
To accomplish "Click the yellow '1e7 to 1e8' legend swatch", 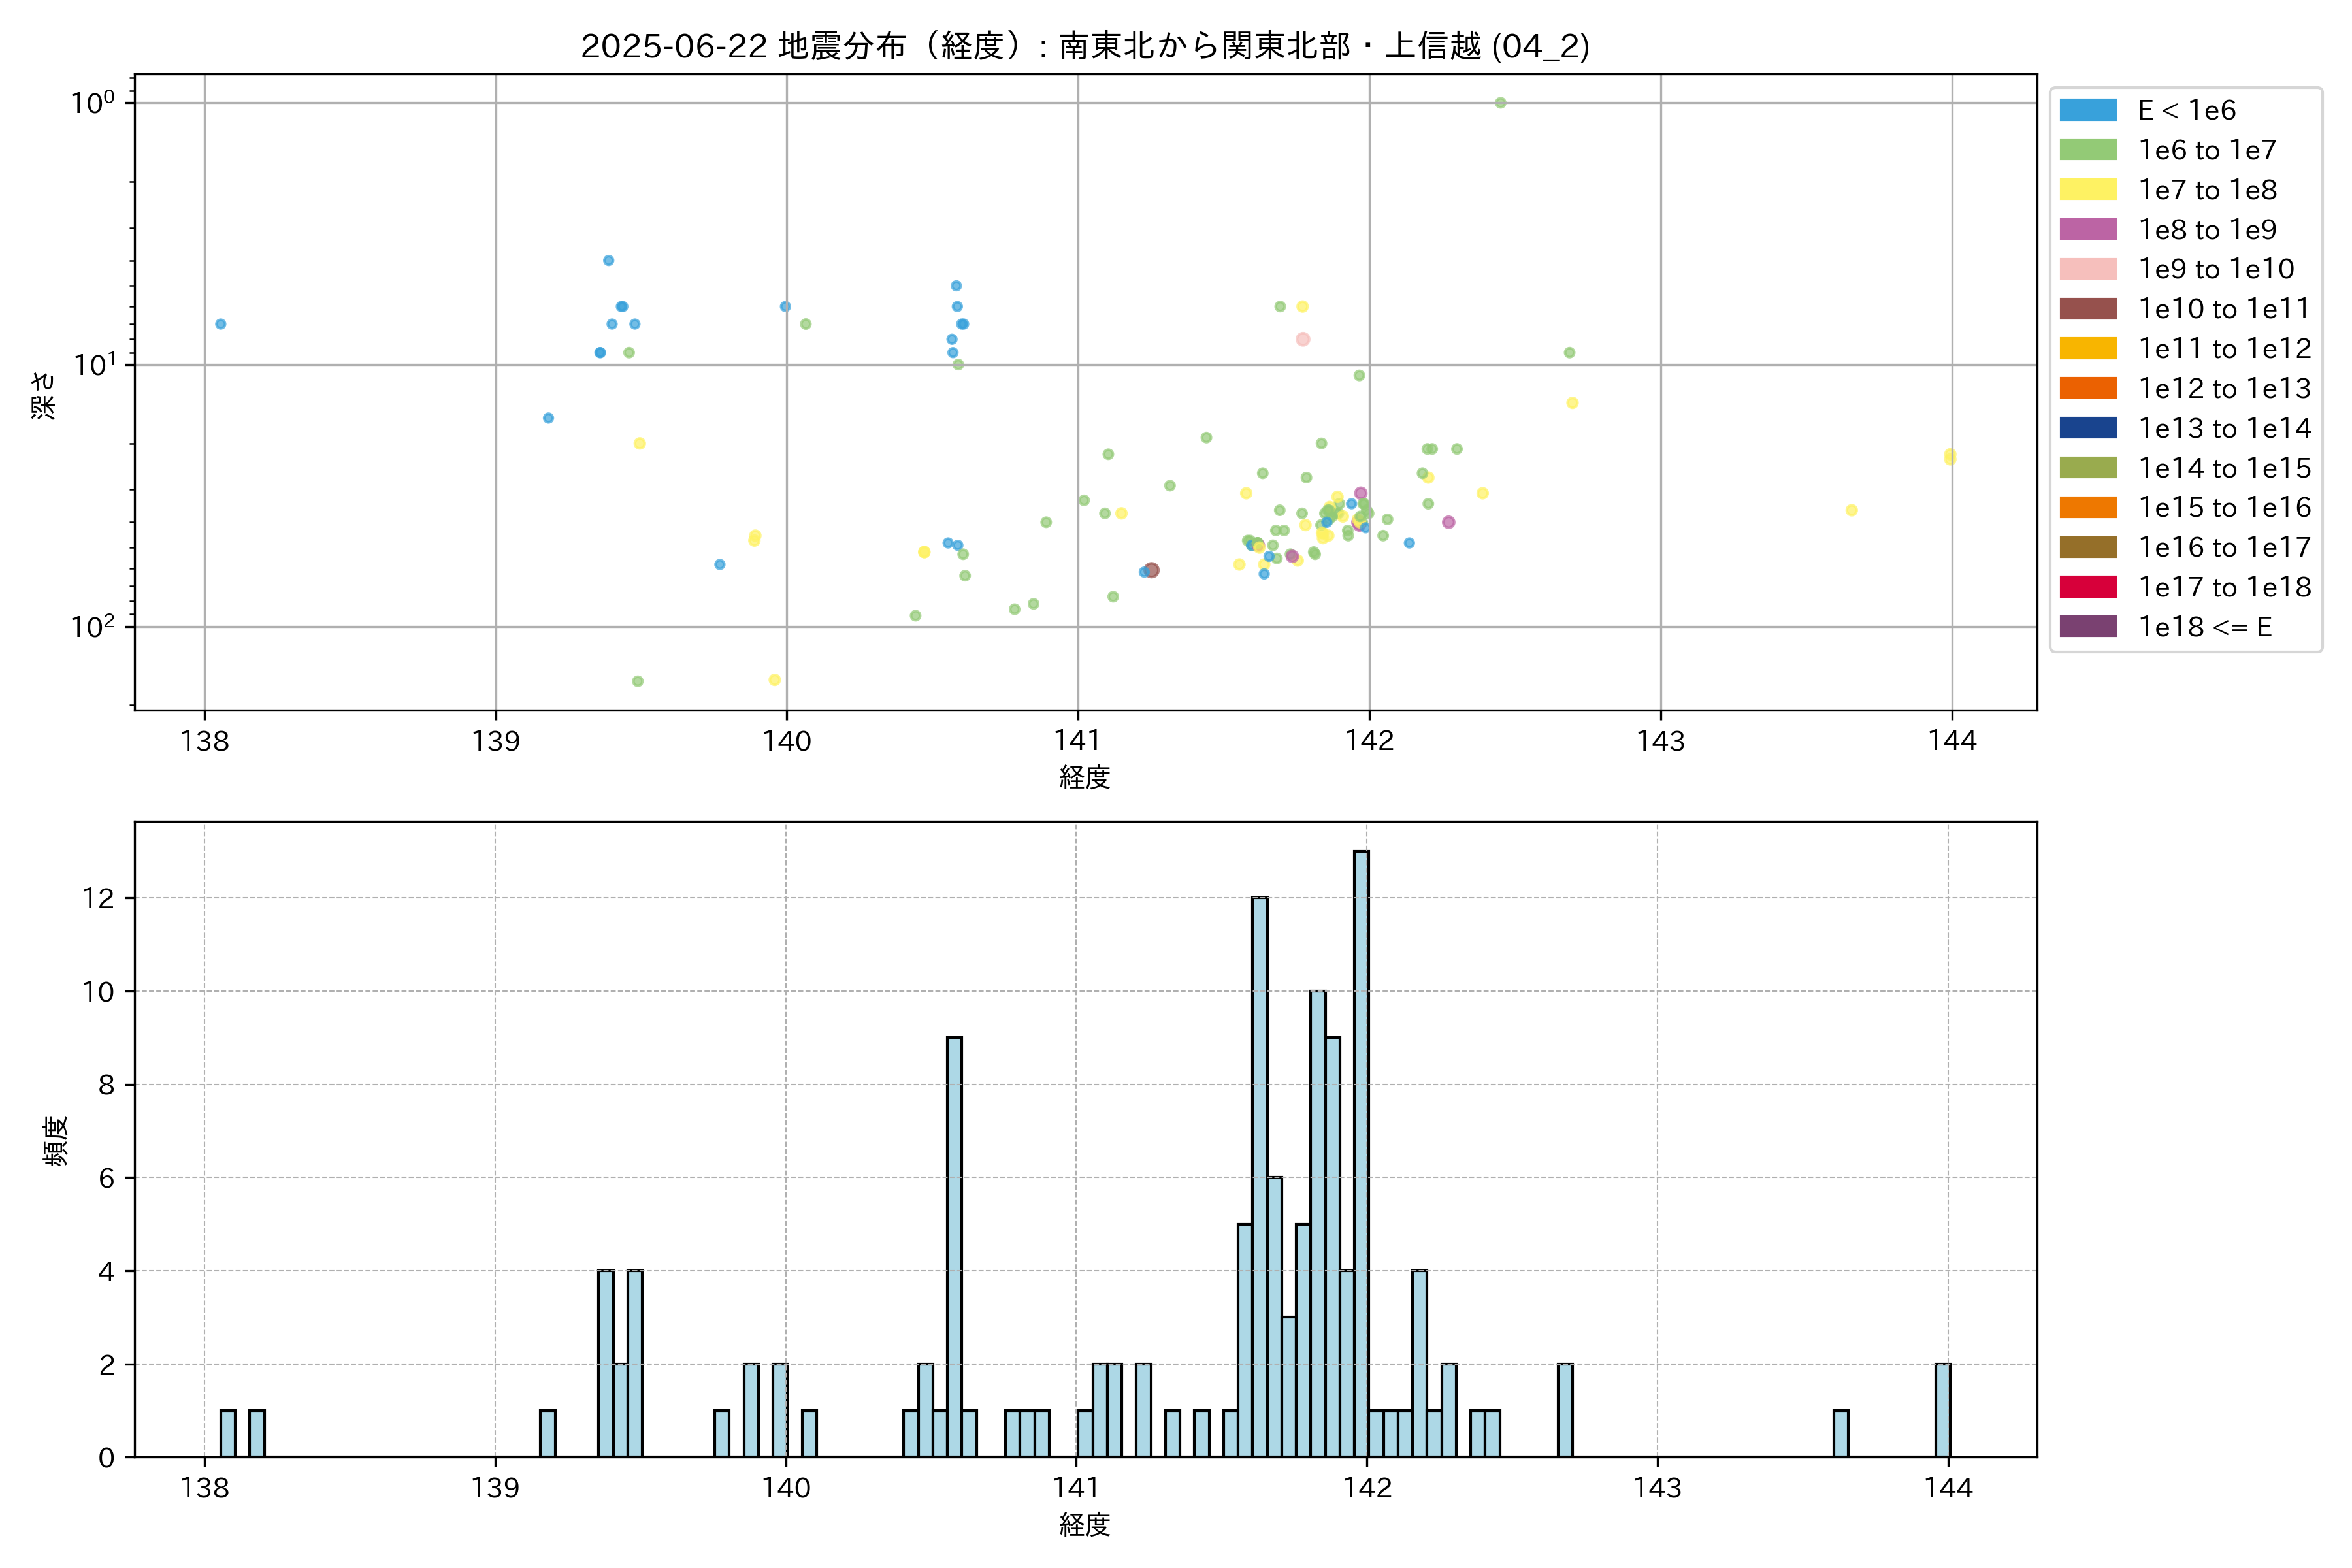I will tap(2088, 190).
